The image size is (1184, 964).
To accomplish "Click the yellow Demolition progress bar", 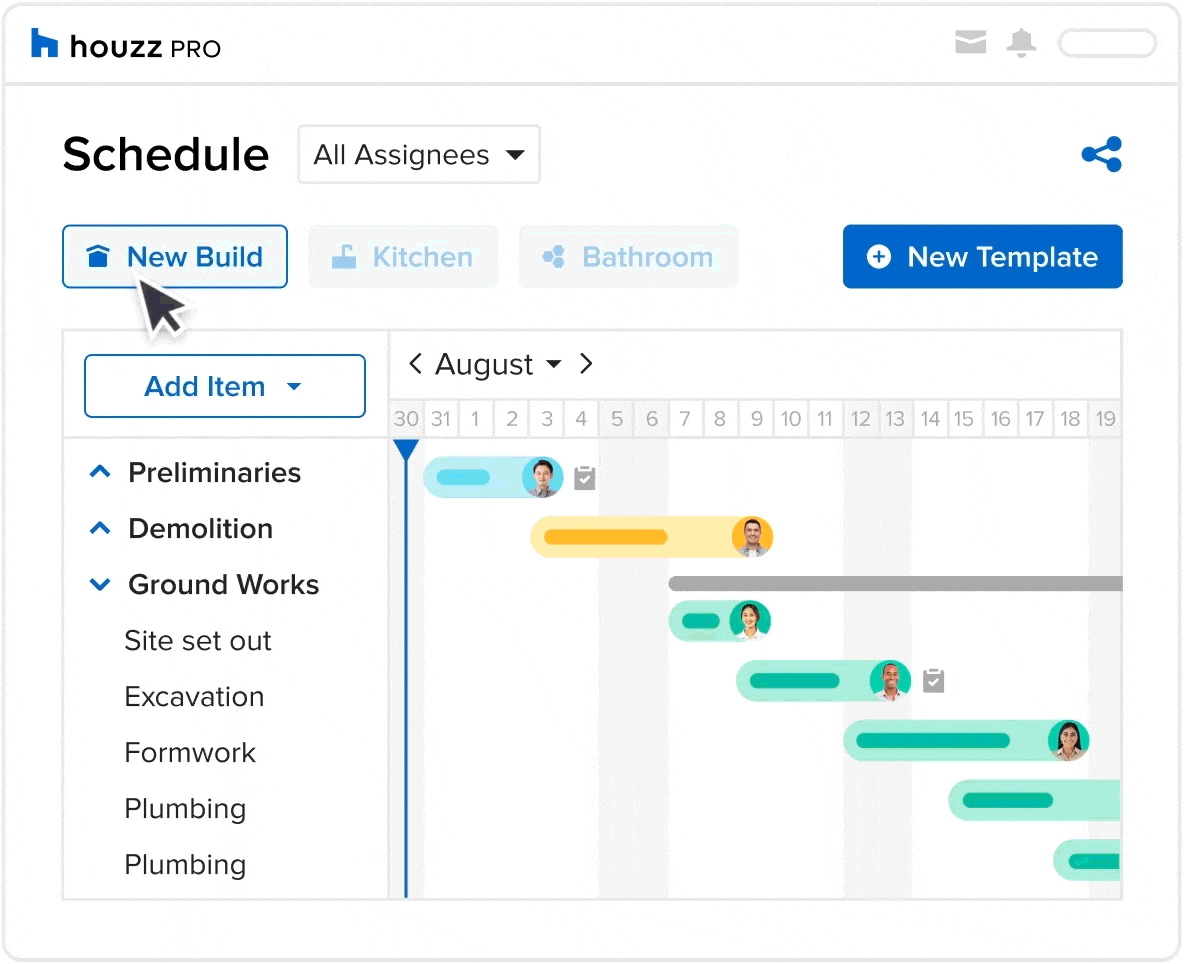I will 606,537.
